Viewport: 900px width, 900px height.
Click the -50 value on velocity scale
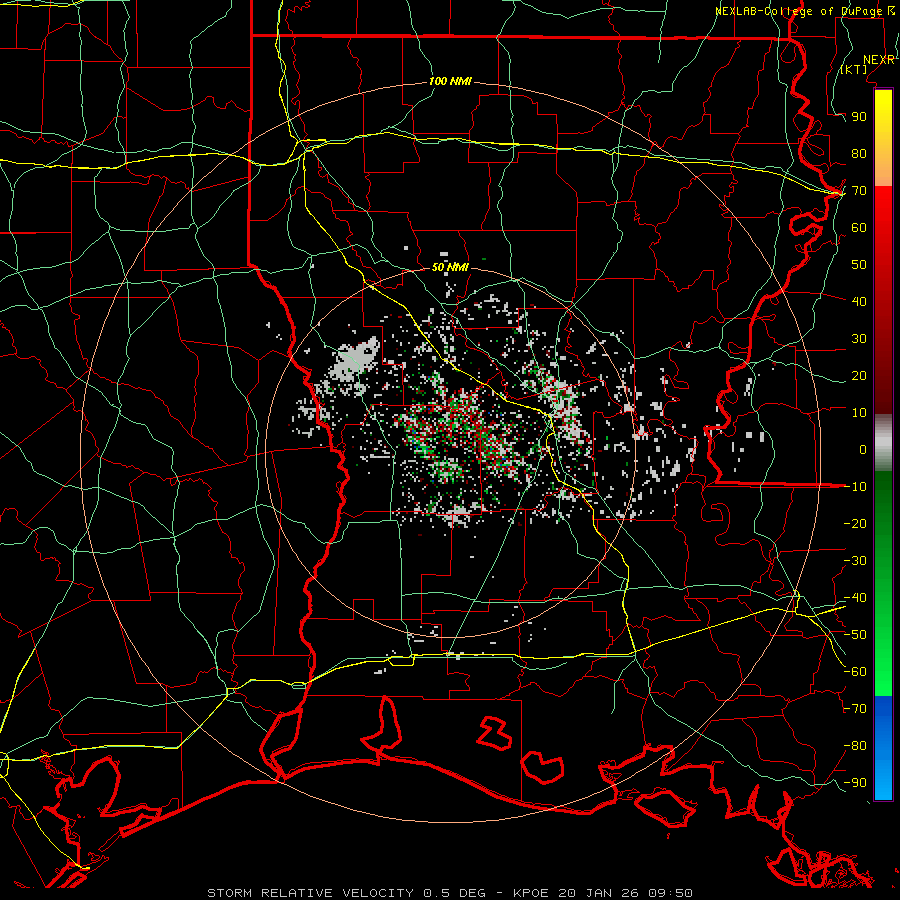click(855, 635)
